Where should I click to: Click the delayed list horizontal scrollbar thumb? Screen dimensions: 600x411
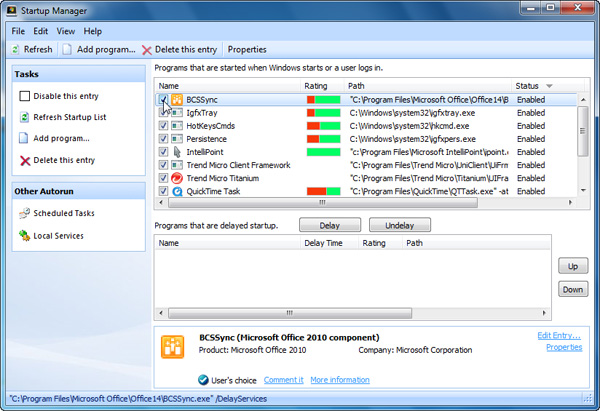pyautogui.click(x=290, y=313)
